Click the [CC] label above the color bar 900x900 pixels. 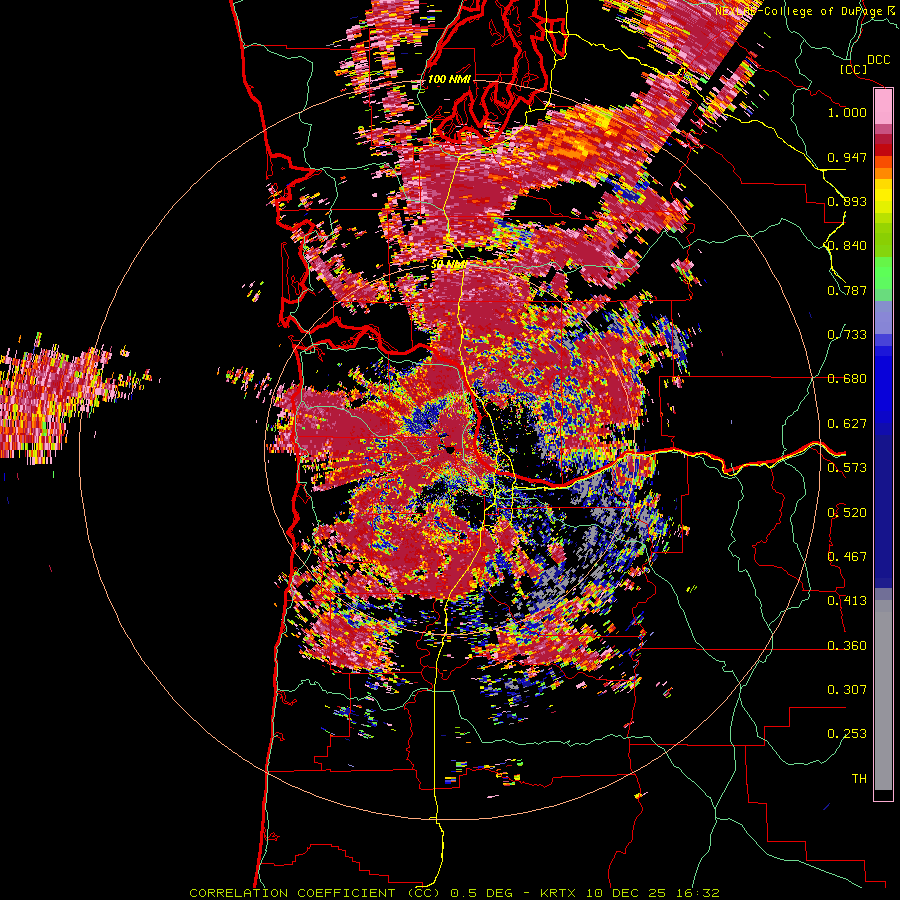coord(853,69)
